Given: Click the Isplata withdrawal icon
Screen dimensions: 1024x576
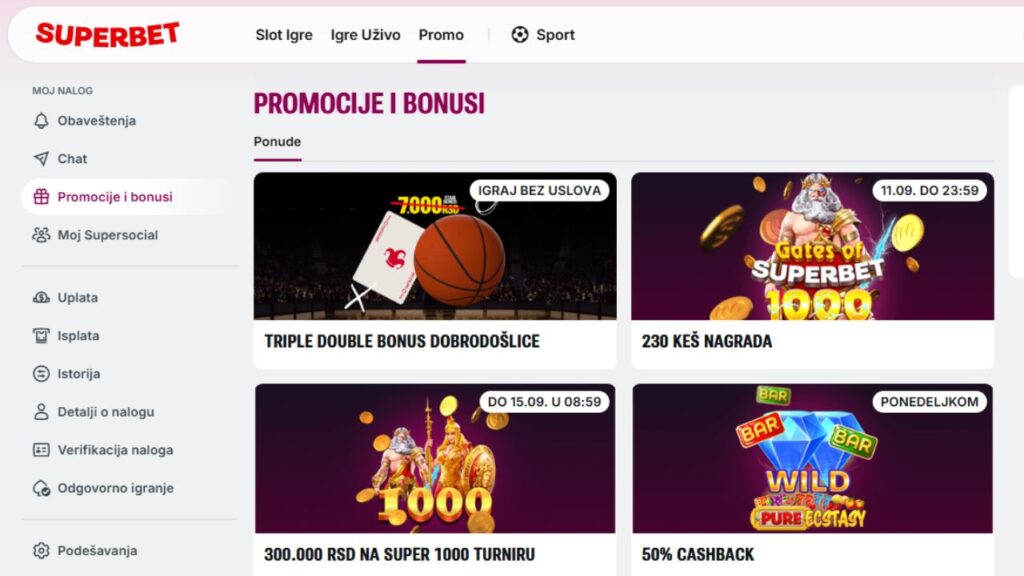Looking at the screenshot, I should click(41, 336).
